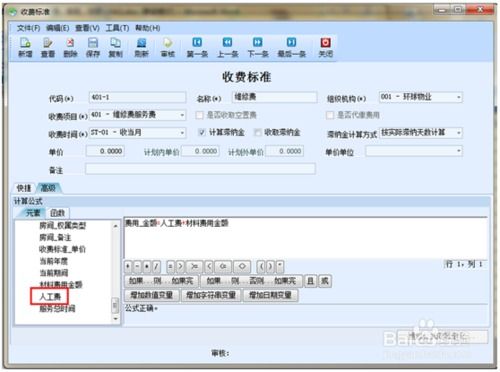The height and width of the screenshot is (372, 500).
Task: Open the 滞纳金计算方式 dropdown
Action: (x=459, y=133)
